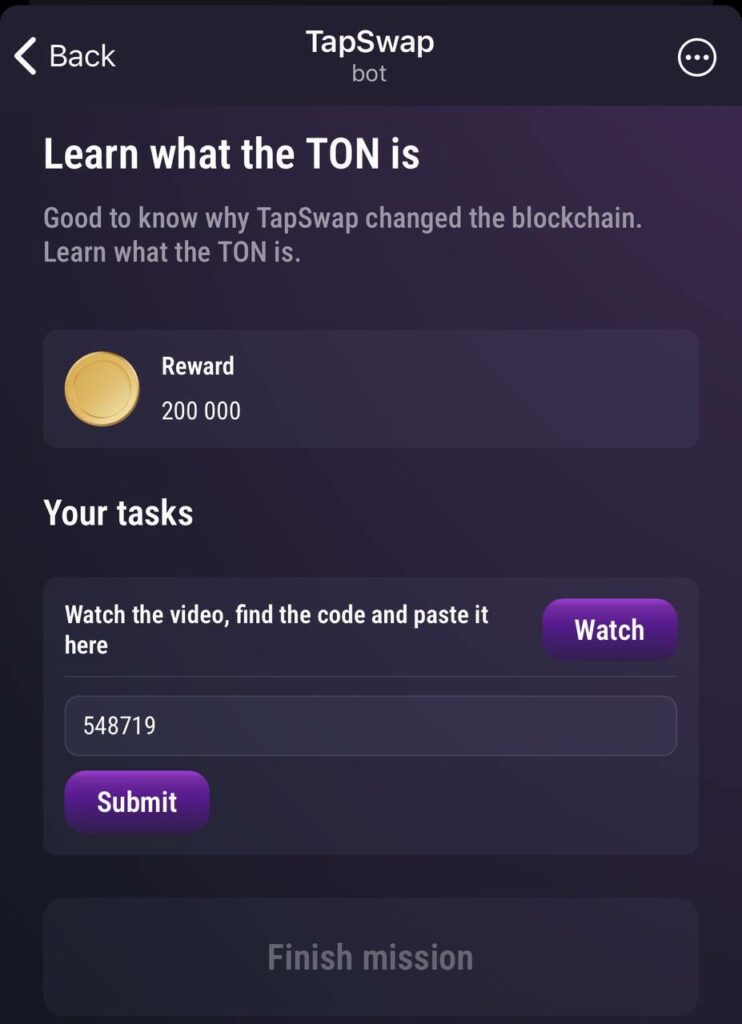
Task: Tap the Finish mission button
Action: [370, 958]
